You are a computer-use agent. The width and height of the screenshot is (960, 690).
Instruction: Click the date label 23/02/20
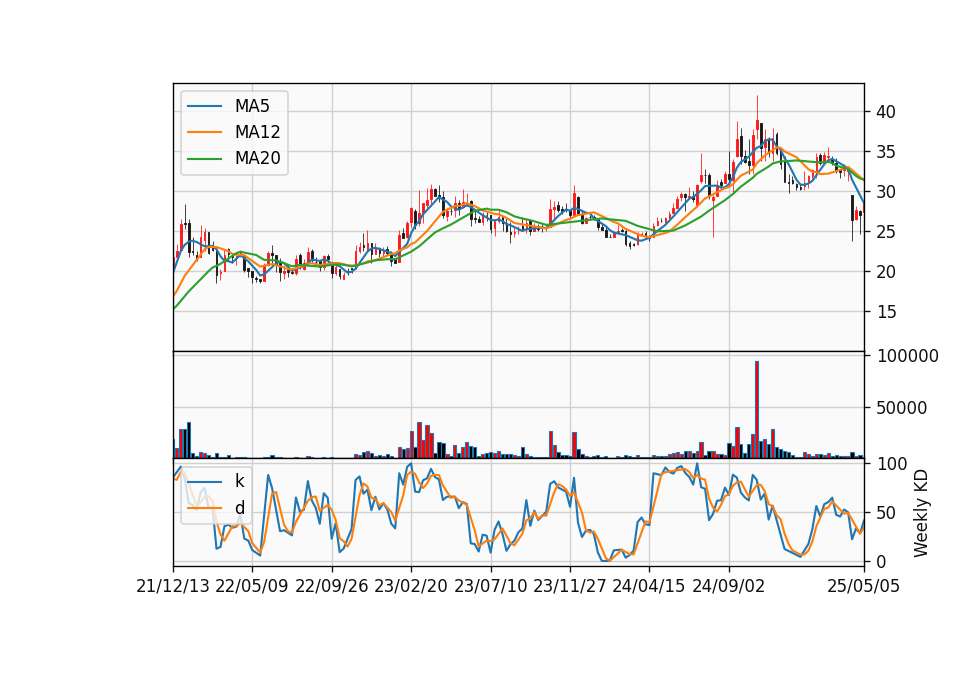coord(411,586)
